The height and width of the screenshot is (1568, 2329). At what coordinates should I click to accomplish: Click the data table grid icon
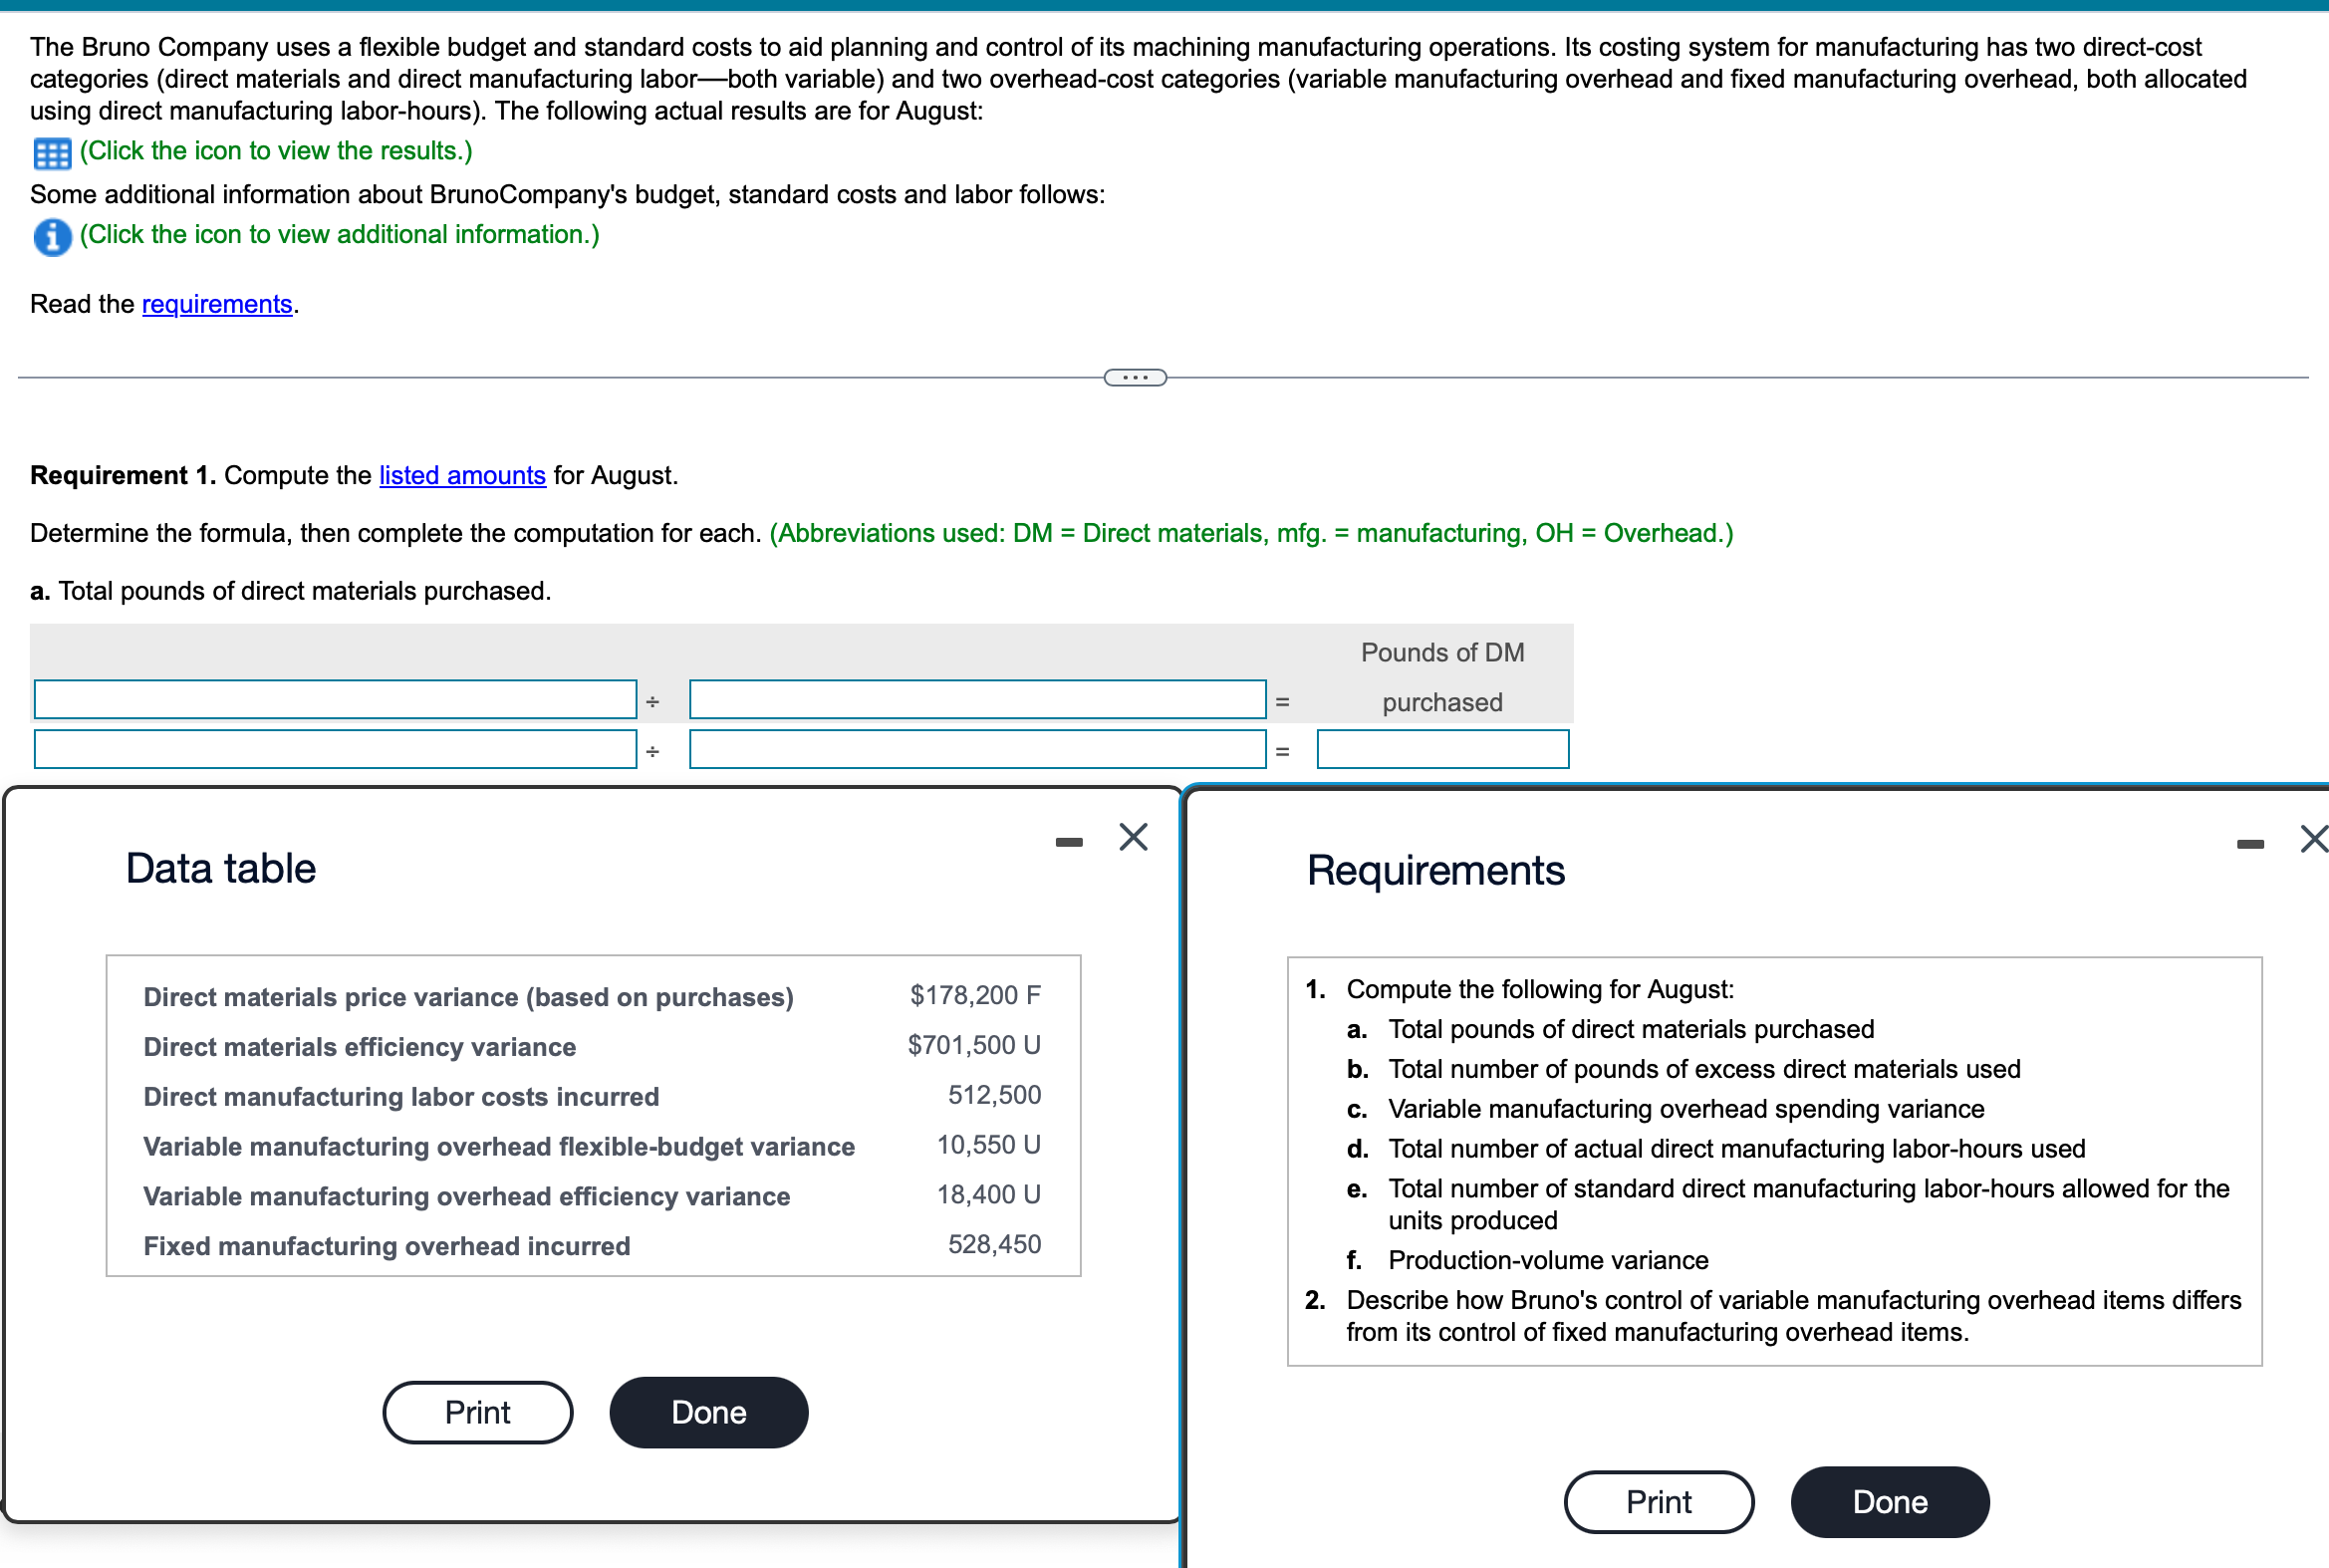pyautogui.click(x=52, y=153)
